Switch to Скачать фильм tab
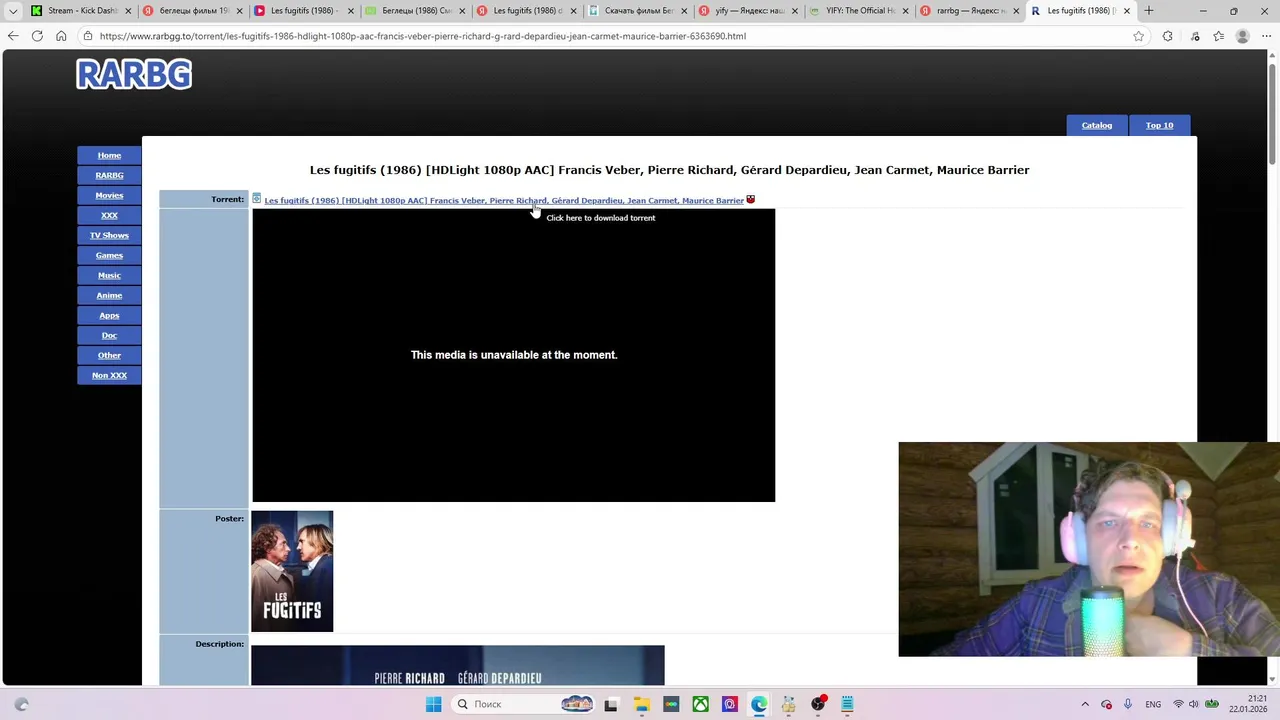The height and width of the screenshot is (720, 1280). coord(637,11)
